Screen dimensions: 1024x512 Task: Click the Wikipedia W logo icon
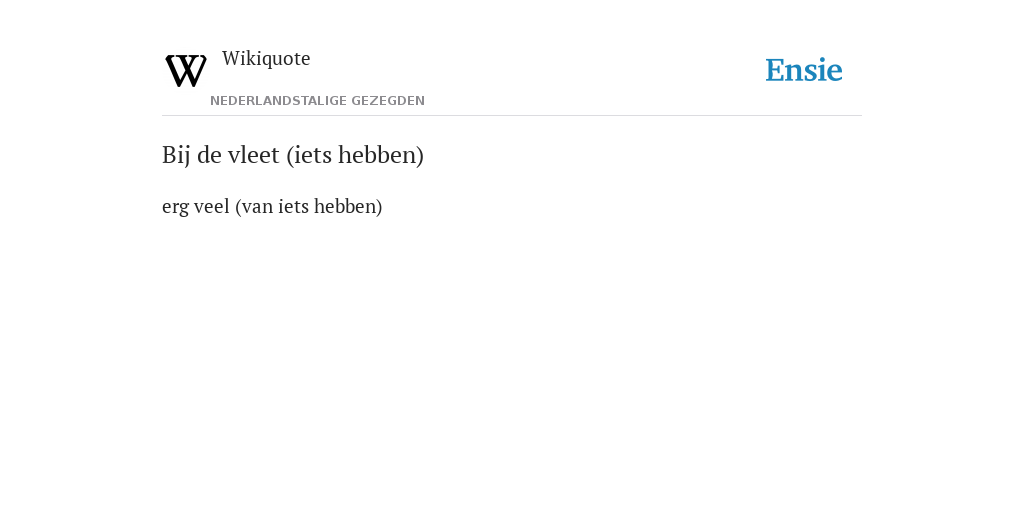[x=186, y=71]
